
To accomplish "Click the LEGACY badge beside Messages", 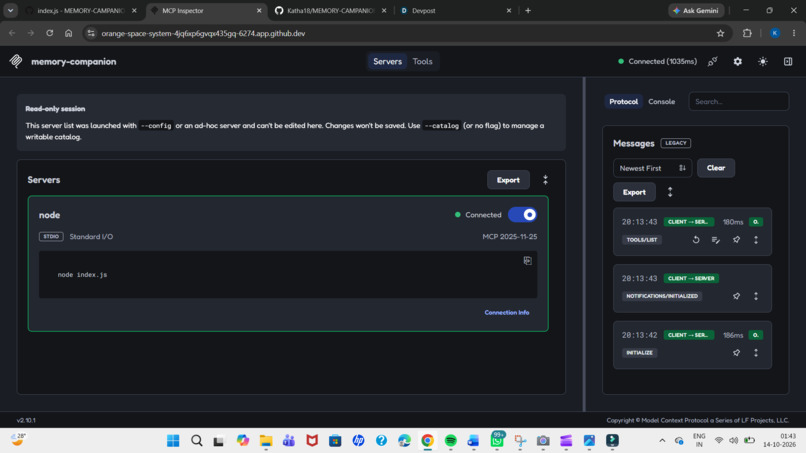I will pyautogui.click(x=675, y=143).
